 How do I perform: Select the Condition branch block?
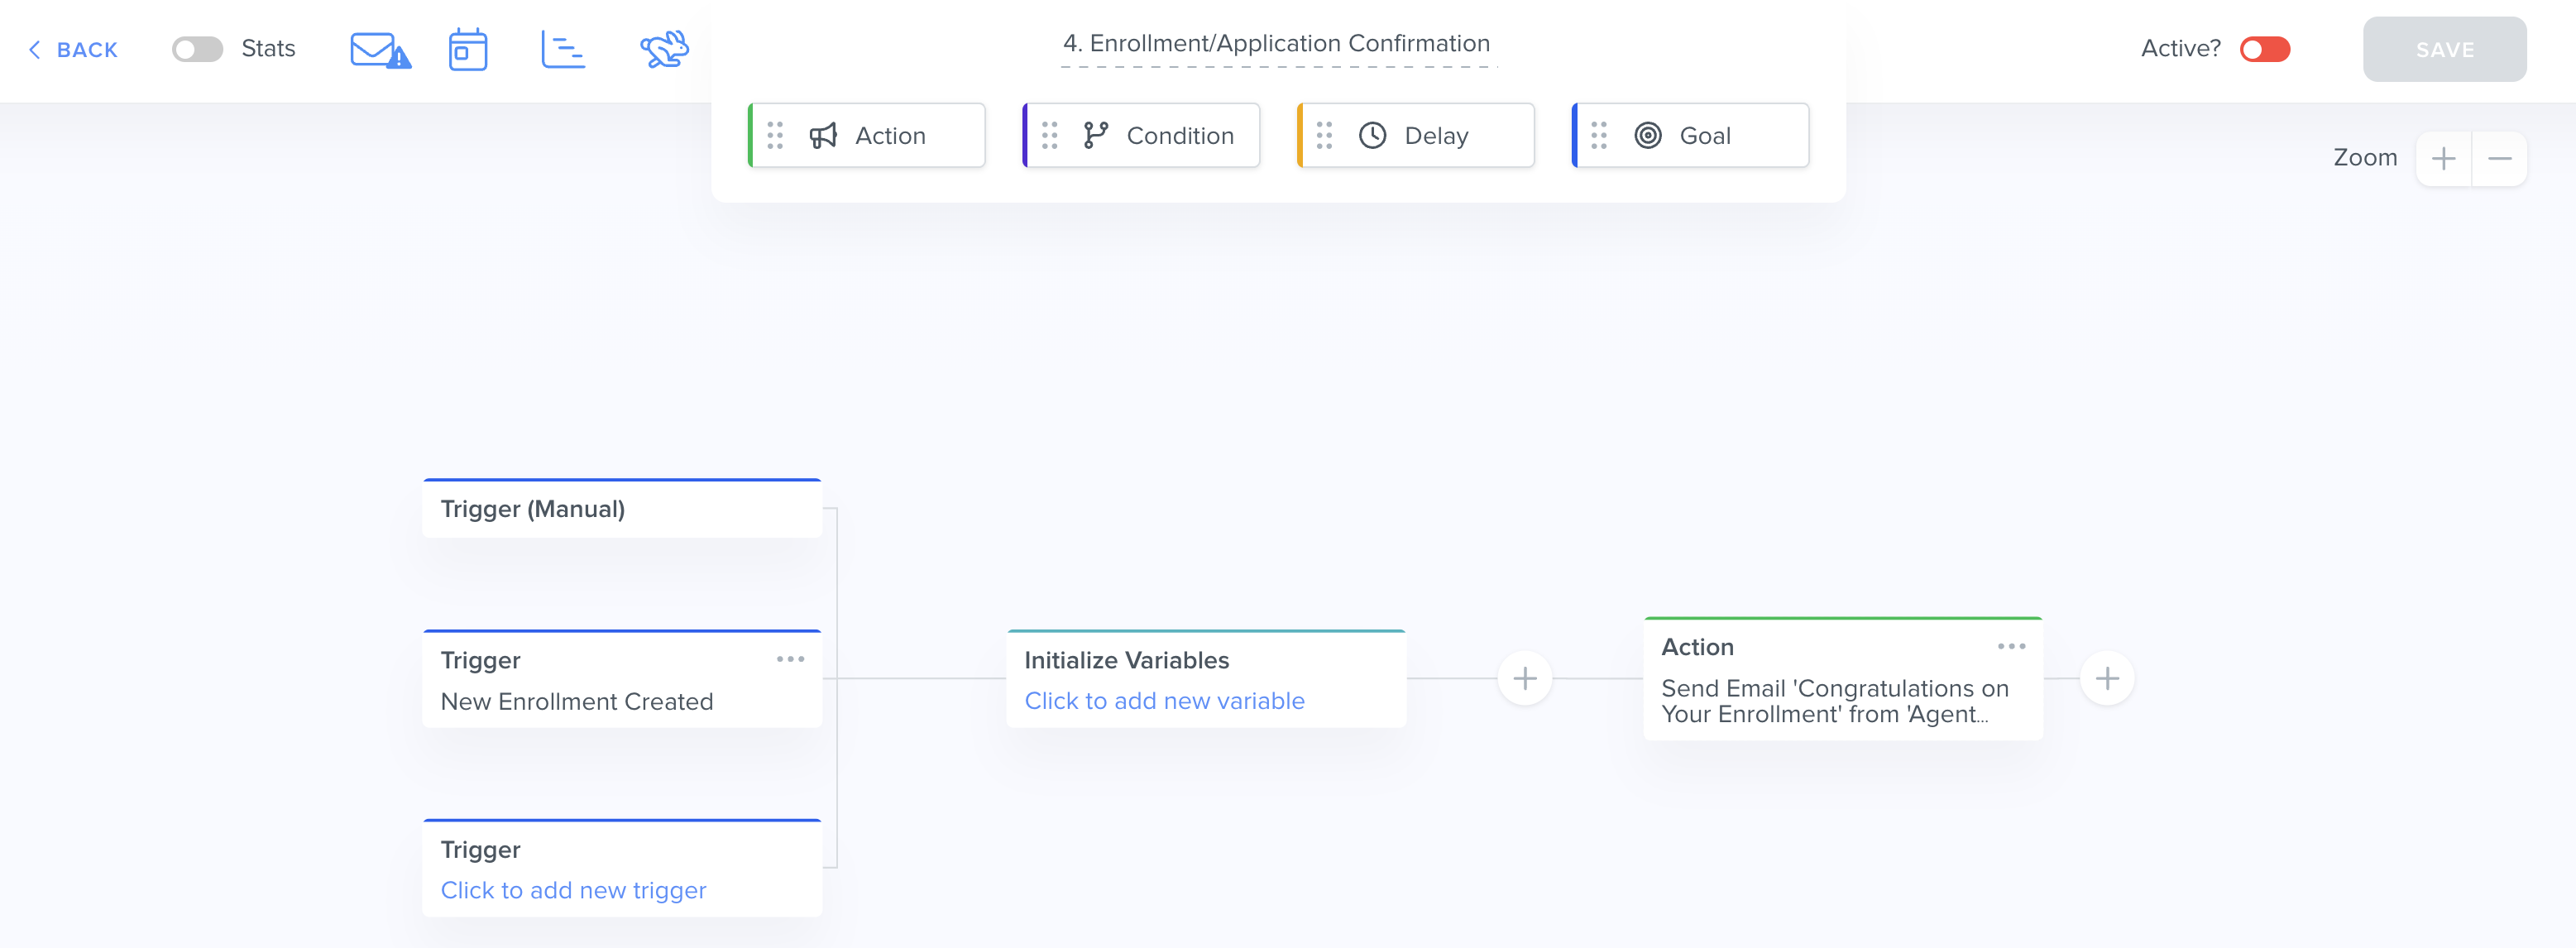pos(1141,135)
